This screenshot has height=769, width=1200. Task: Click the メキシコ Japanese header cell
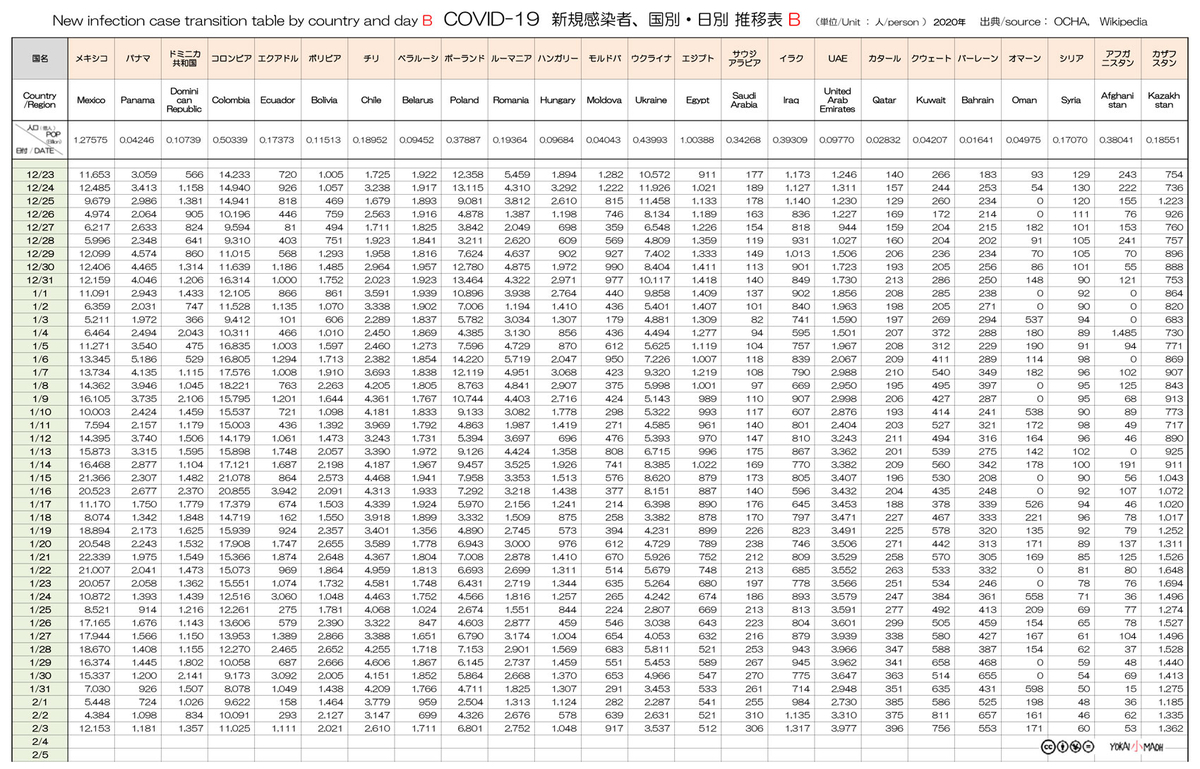(x=91, y=59)
